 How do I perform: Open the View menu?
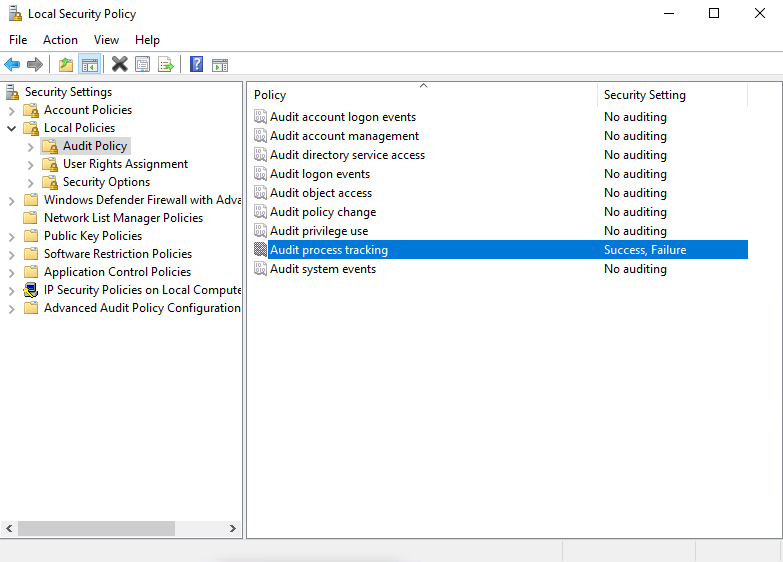(x=106, y=40)
